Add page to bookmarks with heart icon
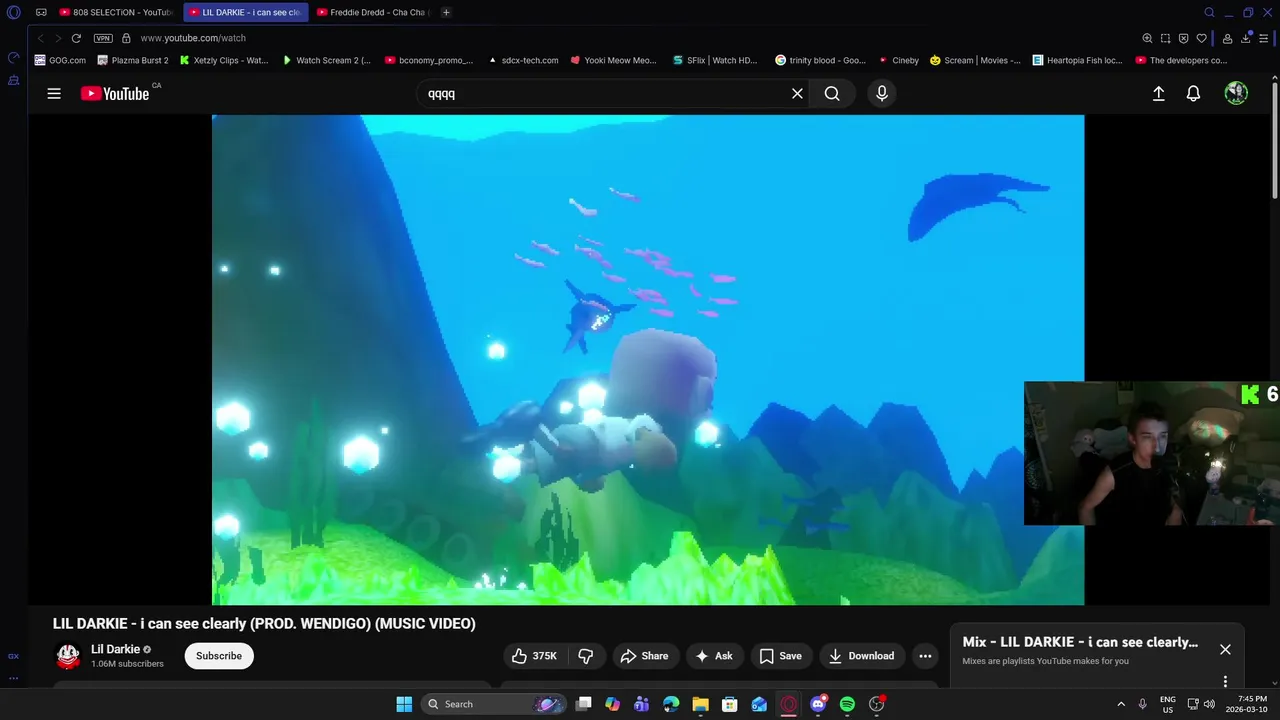 click(1201, 38)
